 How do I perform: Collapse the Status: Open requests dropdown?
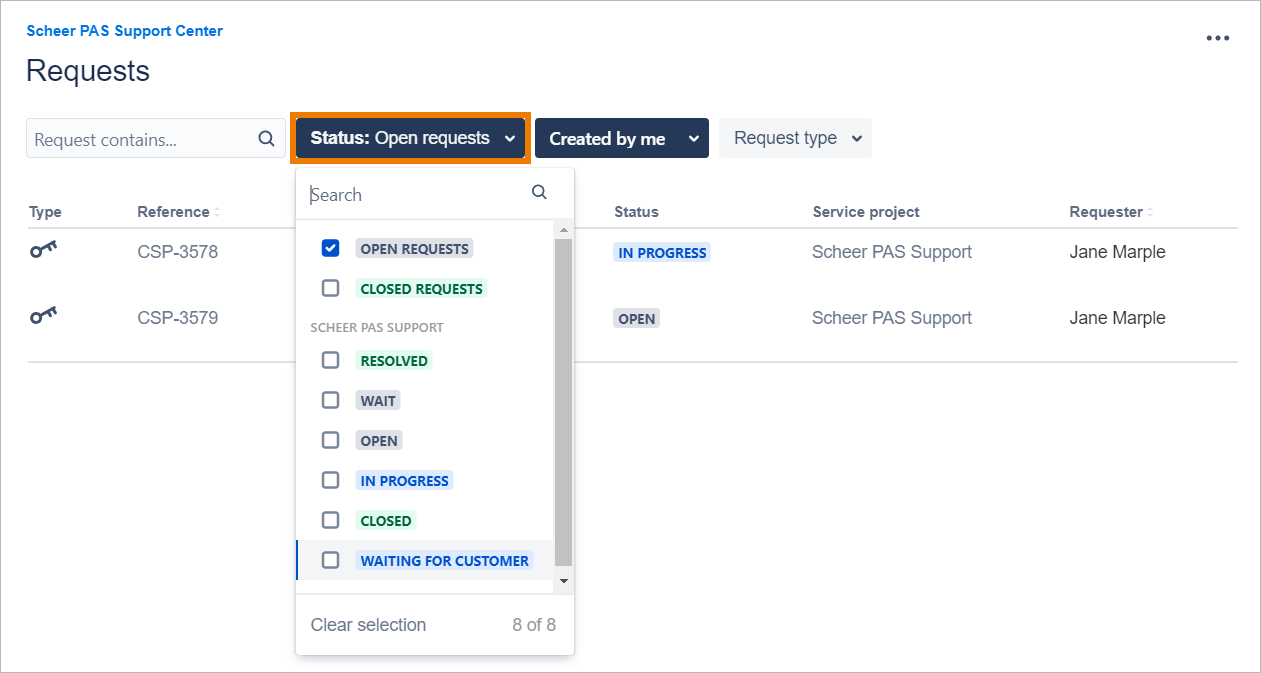coord(410,138)
